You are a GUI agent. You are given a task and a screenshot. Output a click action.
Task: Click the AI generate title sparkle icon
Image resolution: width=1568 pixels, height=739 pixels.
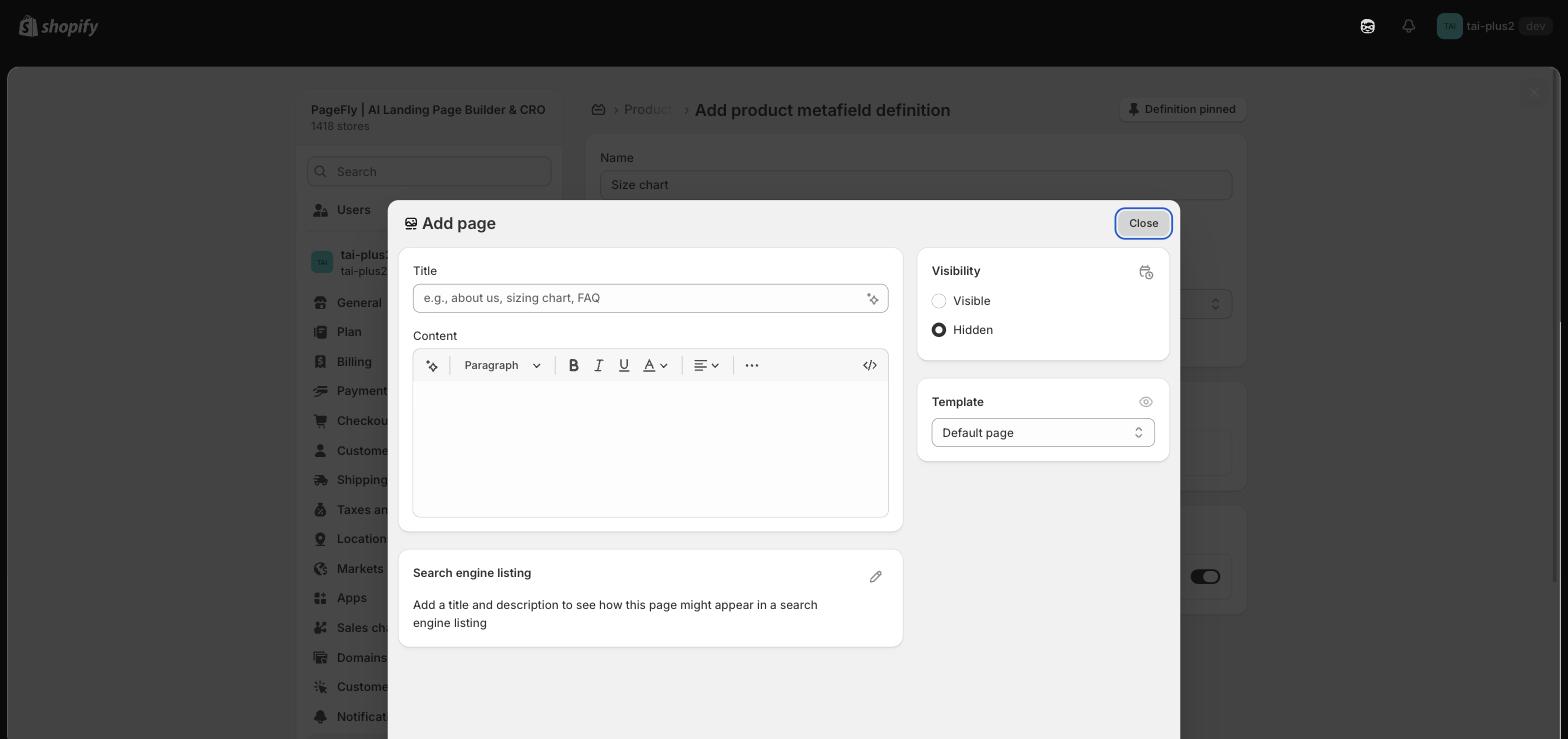click(873, 299)
